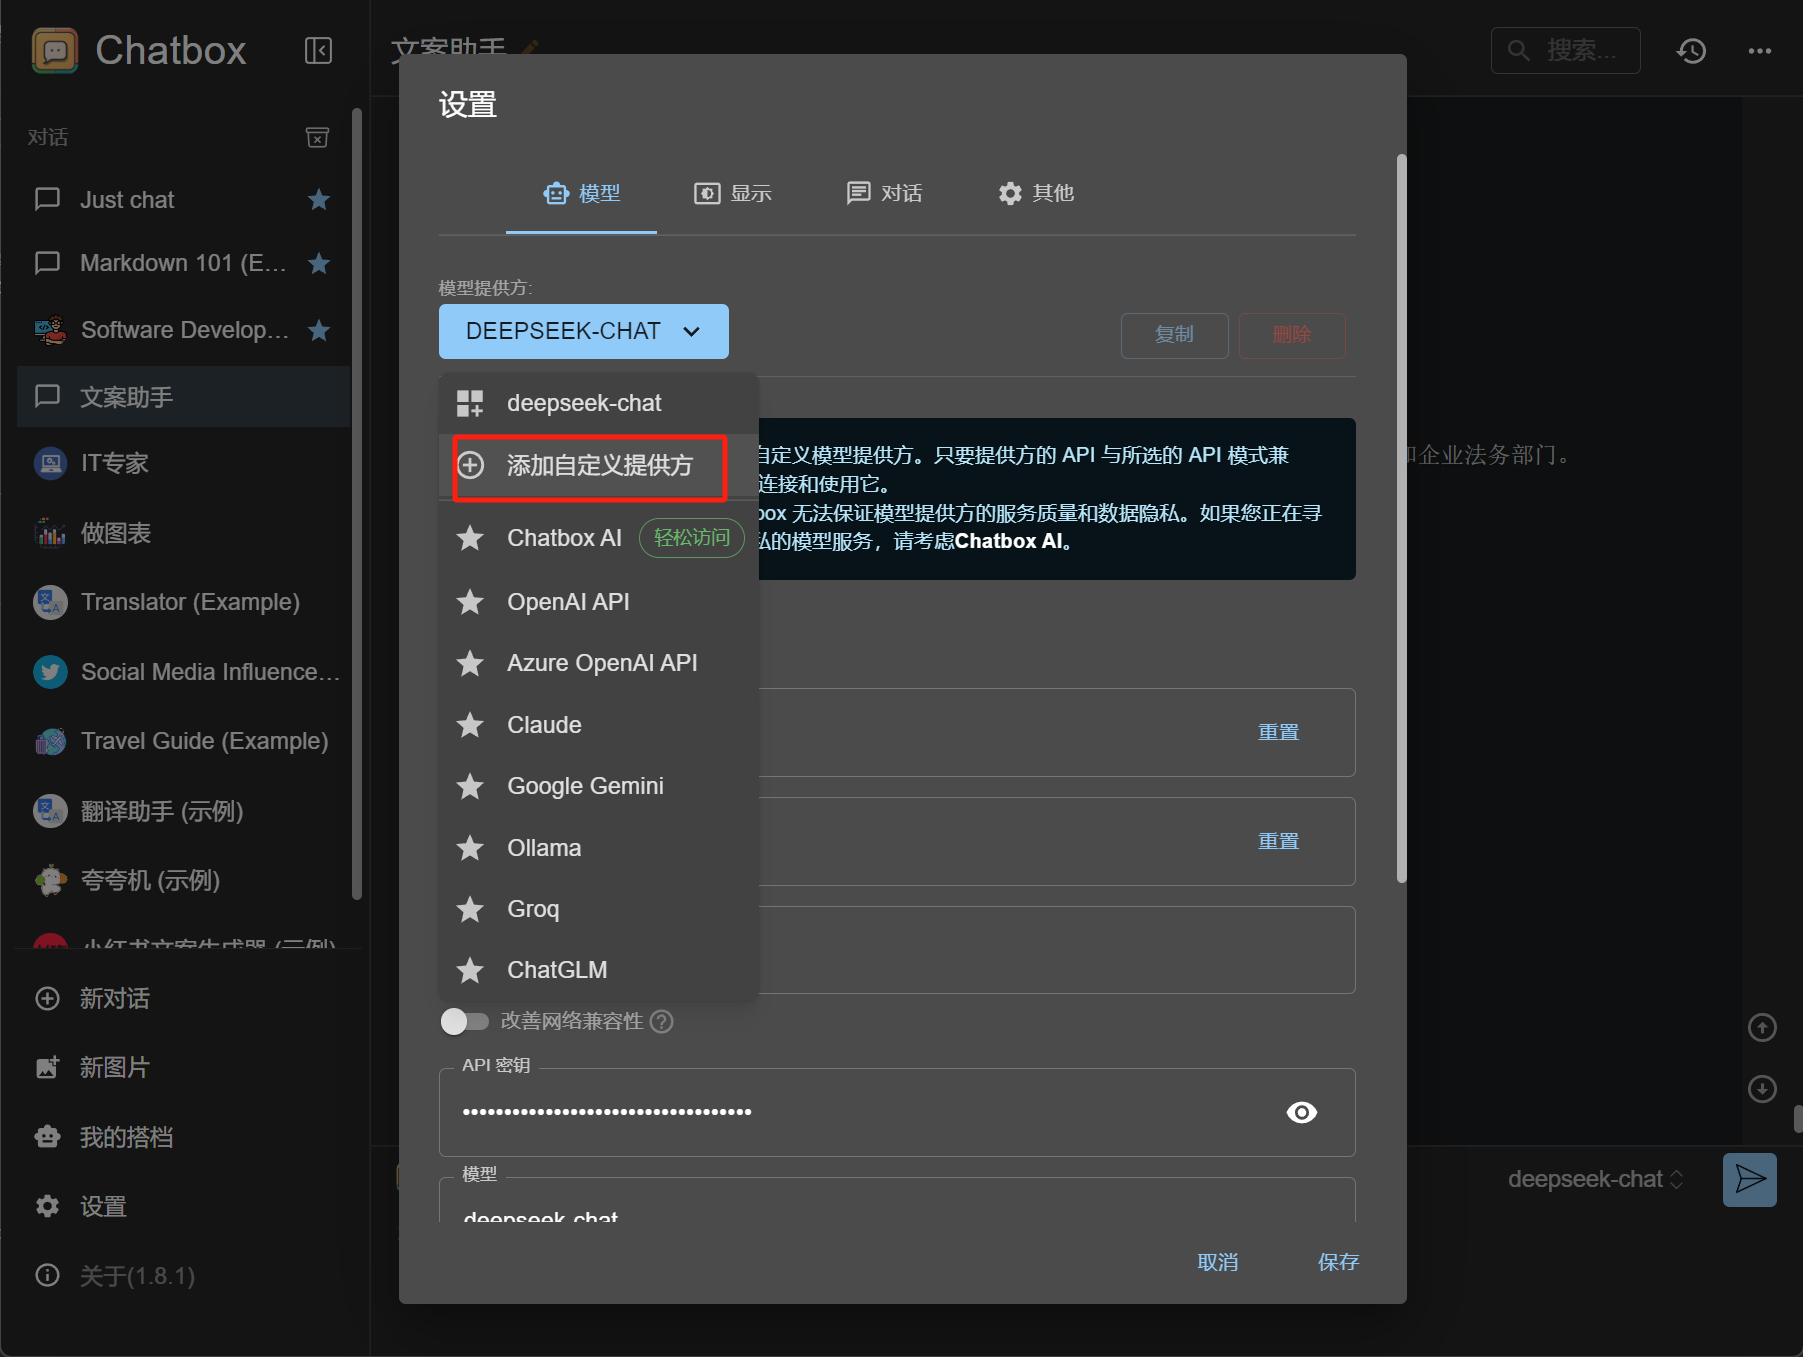Viewport: 1803px width, 1357px height.
Task: Open the three-dots more options menu
Action: tap(1760, 50)
